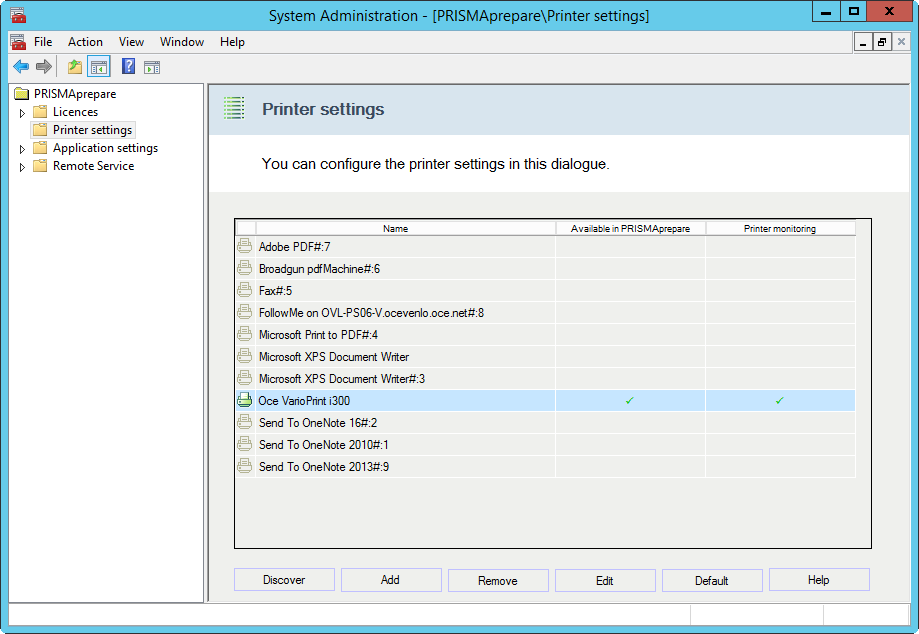Click the Add button
The height and width of the screenshot is (634, 919).
pos(391,580)
